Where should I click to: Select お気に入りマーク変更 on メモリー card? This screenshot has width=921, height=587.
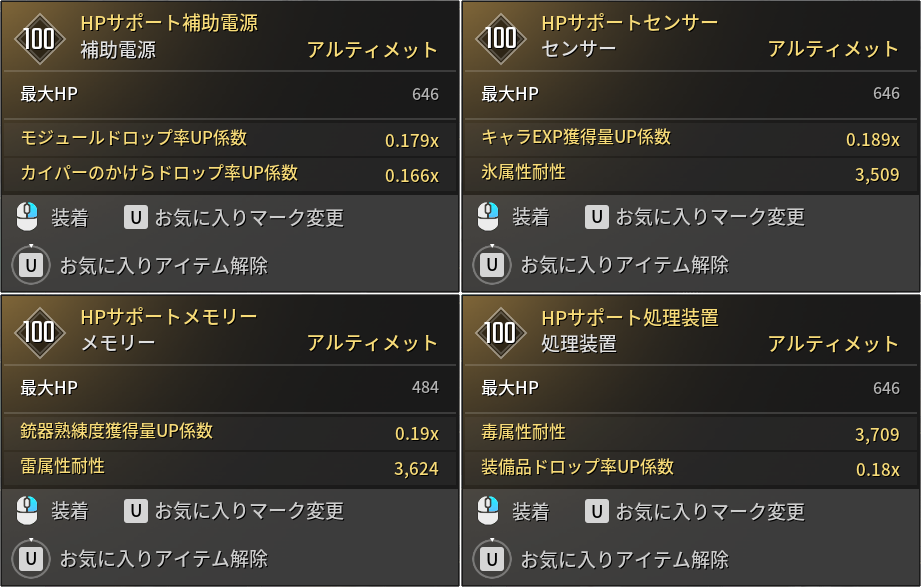[x=250, y=511]
